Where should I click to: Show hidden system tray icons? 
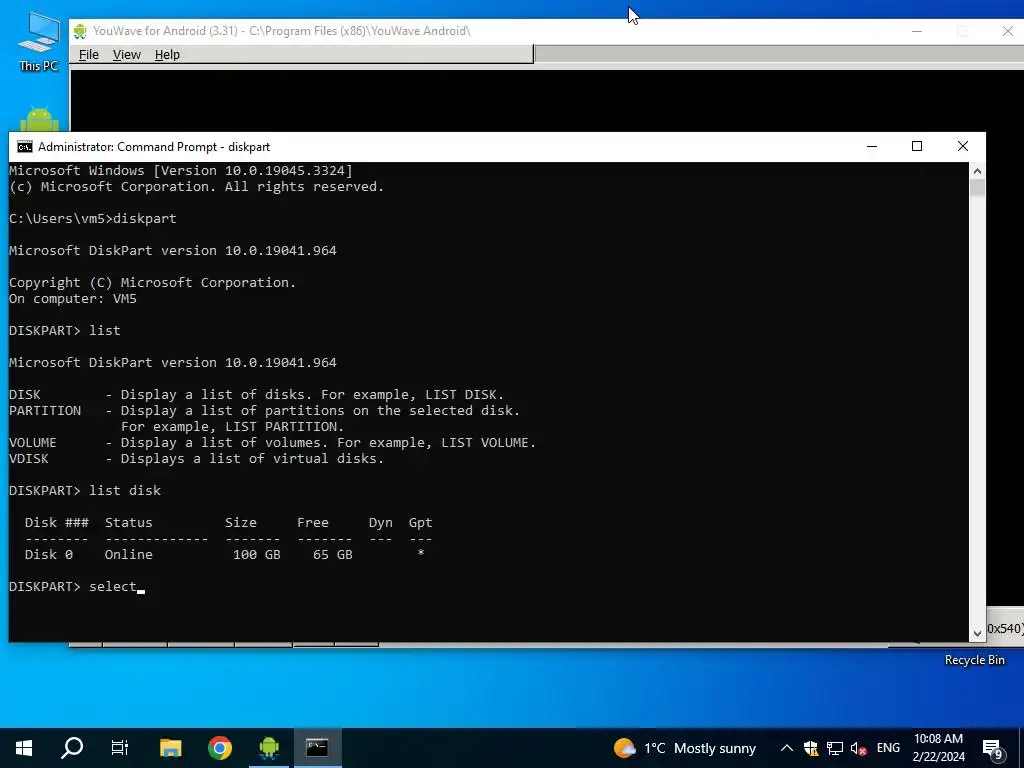click(787, 748)
